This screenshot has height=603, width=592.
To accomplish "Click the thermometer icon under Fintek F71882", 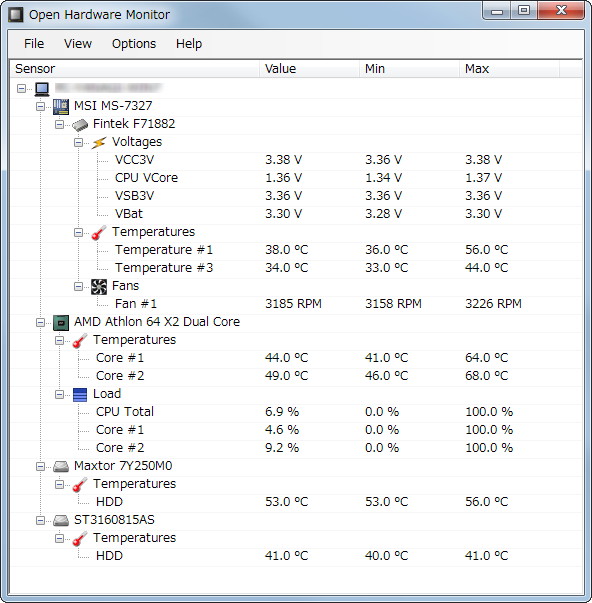I will point(98,233).
